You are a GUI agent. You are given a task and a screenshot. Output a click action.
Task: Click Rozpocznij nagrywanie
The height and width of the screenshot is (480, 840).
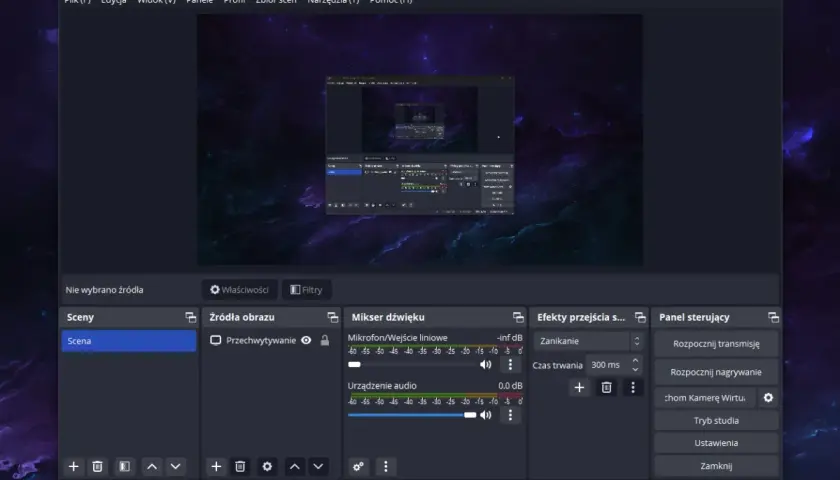tap(716, 372)
